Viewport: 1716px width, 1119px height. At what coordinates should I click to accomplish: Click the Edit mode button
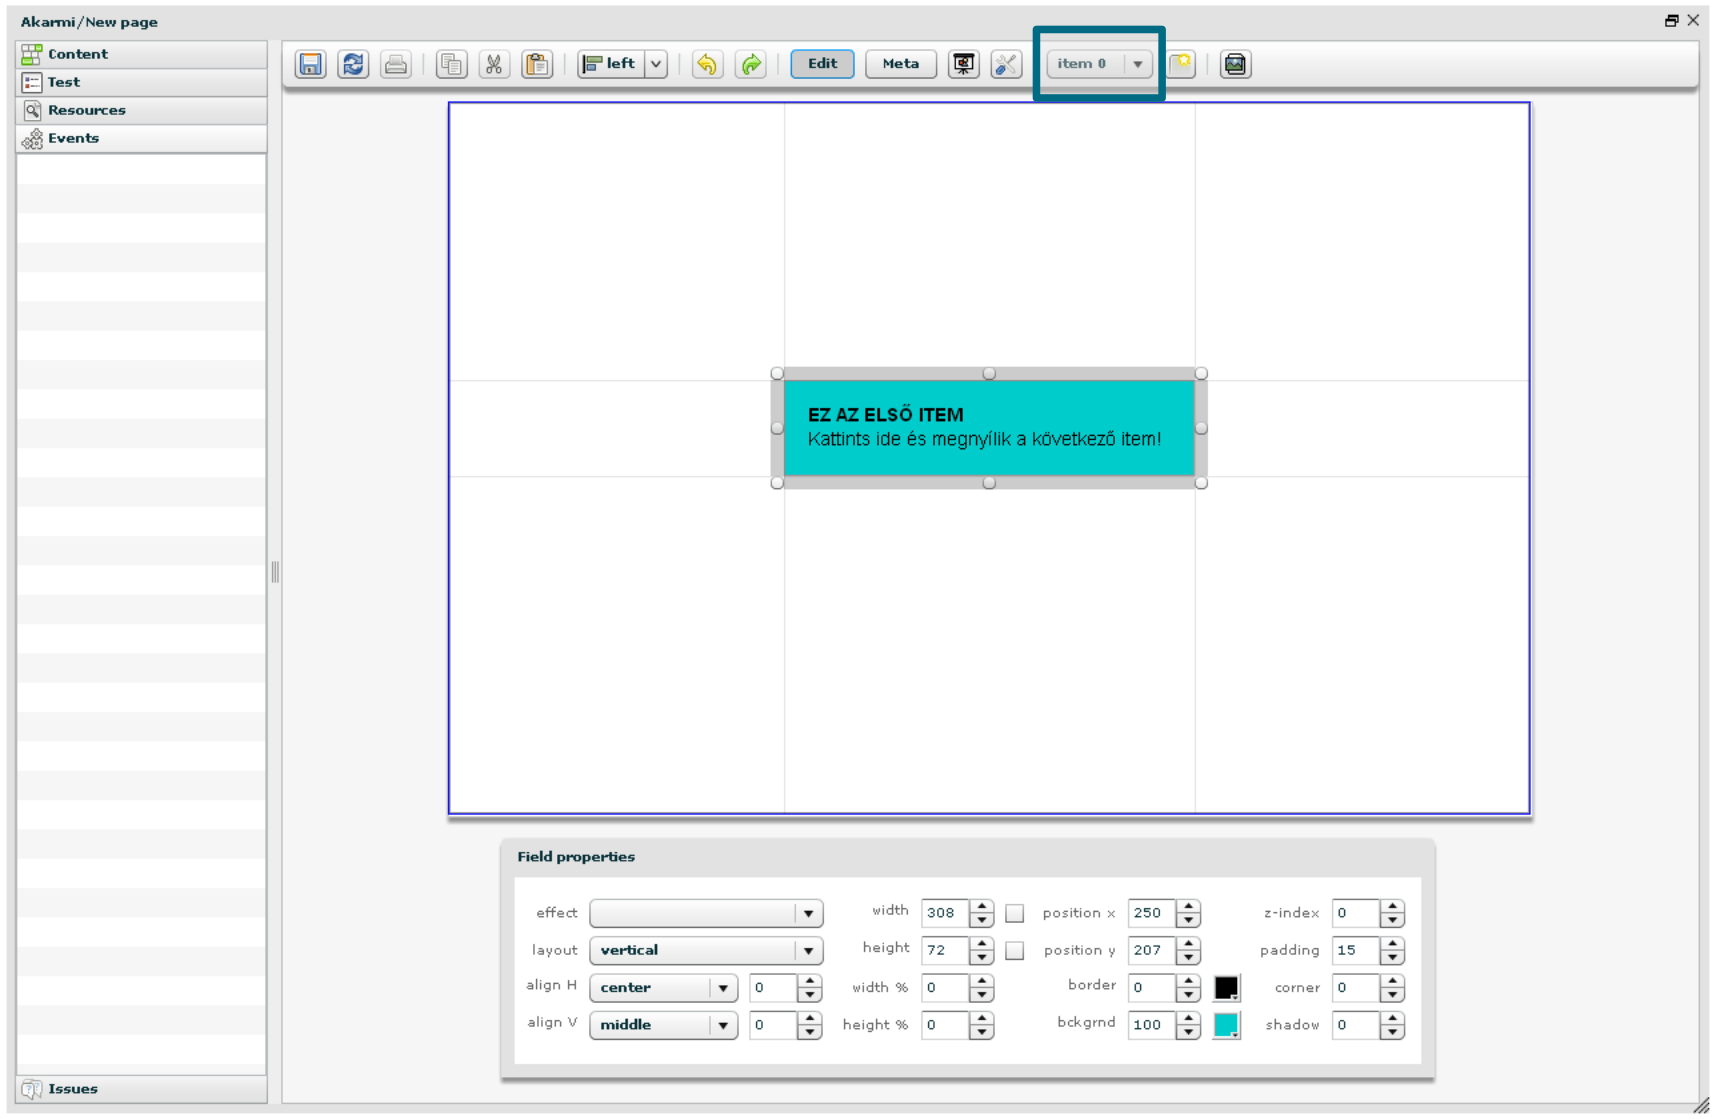pyautogui.click(x=822, y=64)
